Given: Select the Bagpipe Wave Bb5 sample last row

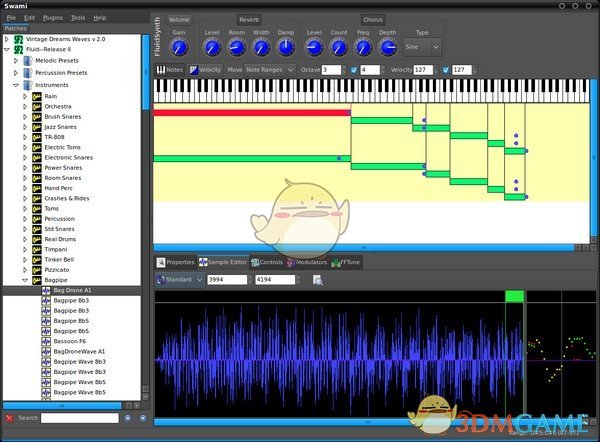Looking at the screenshot, I should tap(79, 393).
